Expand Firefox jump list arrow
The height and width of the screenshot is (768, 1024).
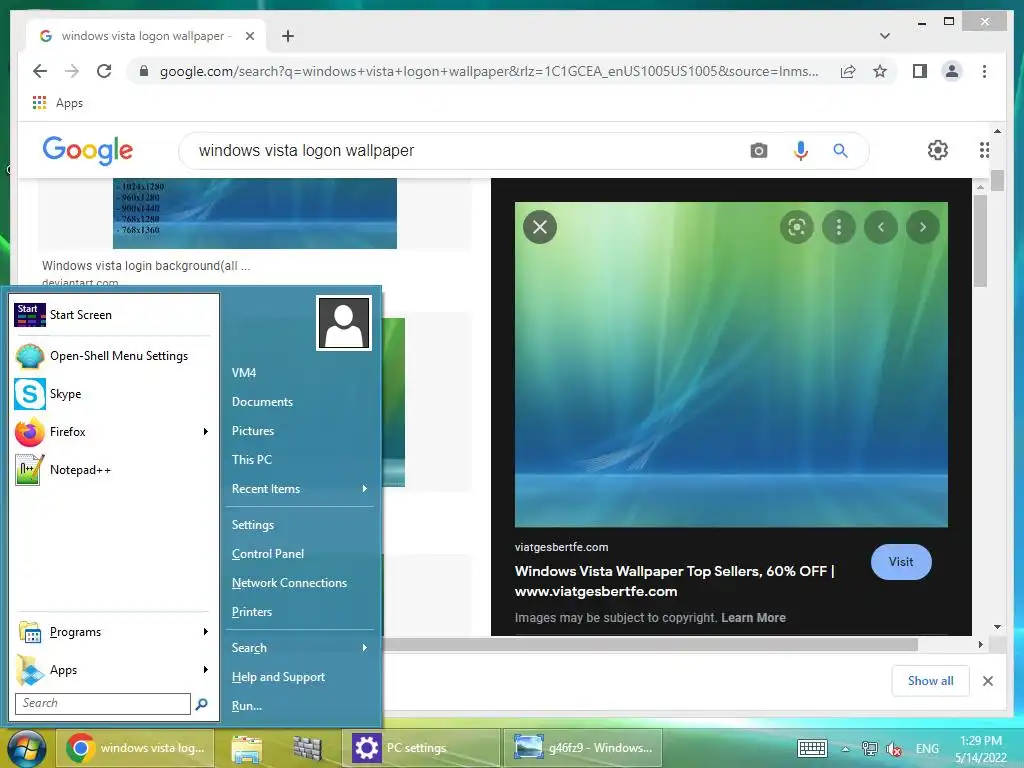(x=206, y=432)
